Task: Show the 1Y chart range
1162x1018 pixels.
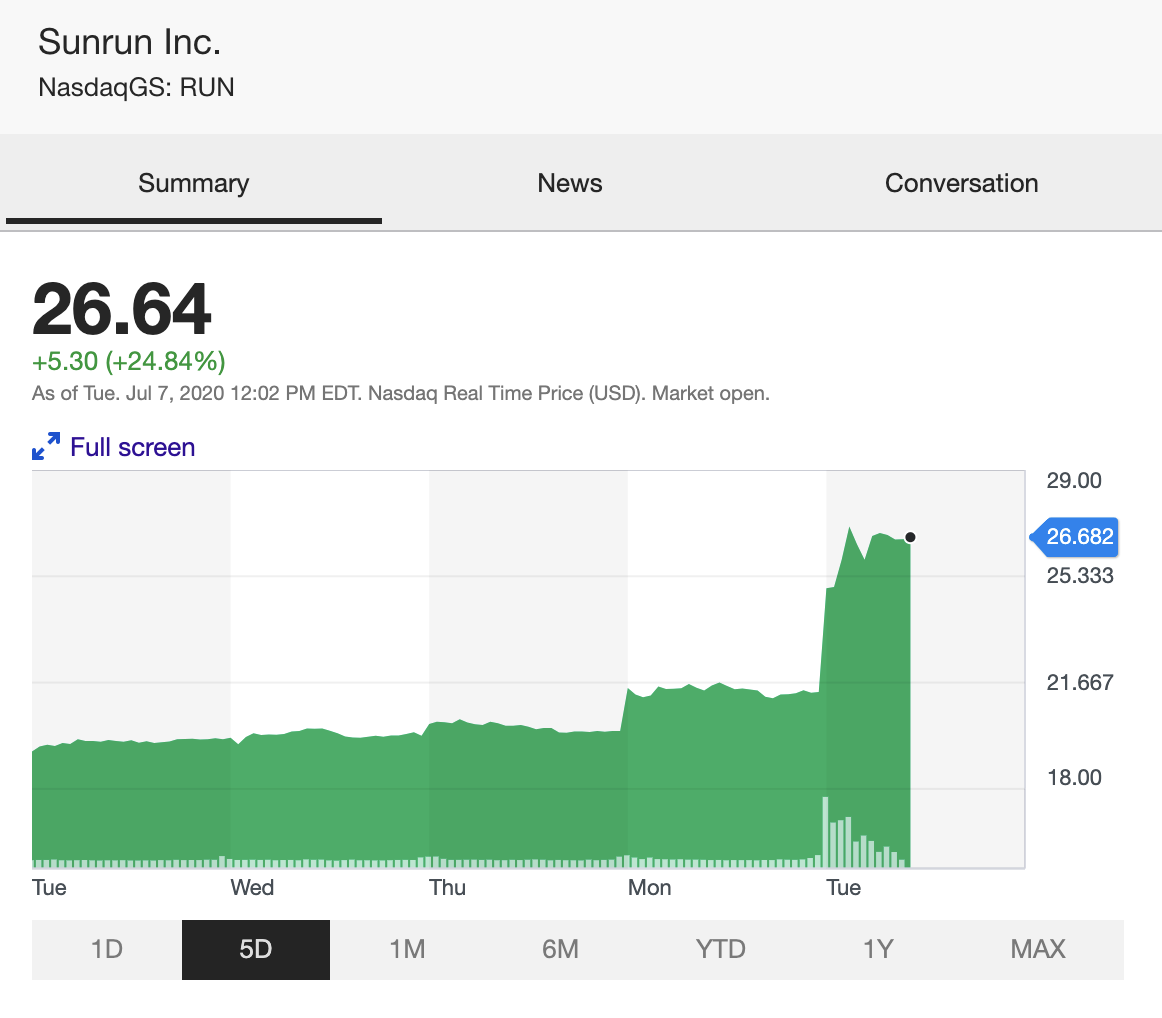Action: point(877,949)
